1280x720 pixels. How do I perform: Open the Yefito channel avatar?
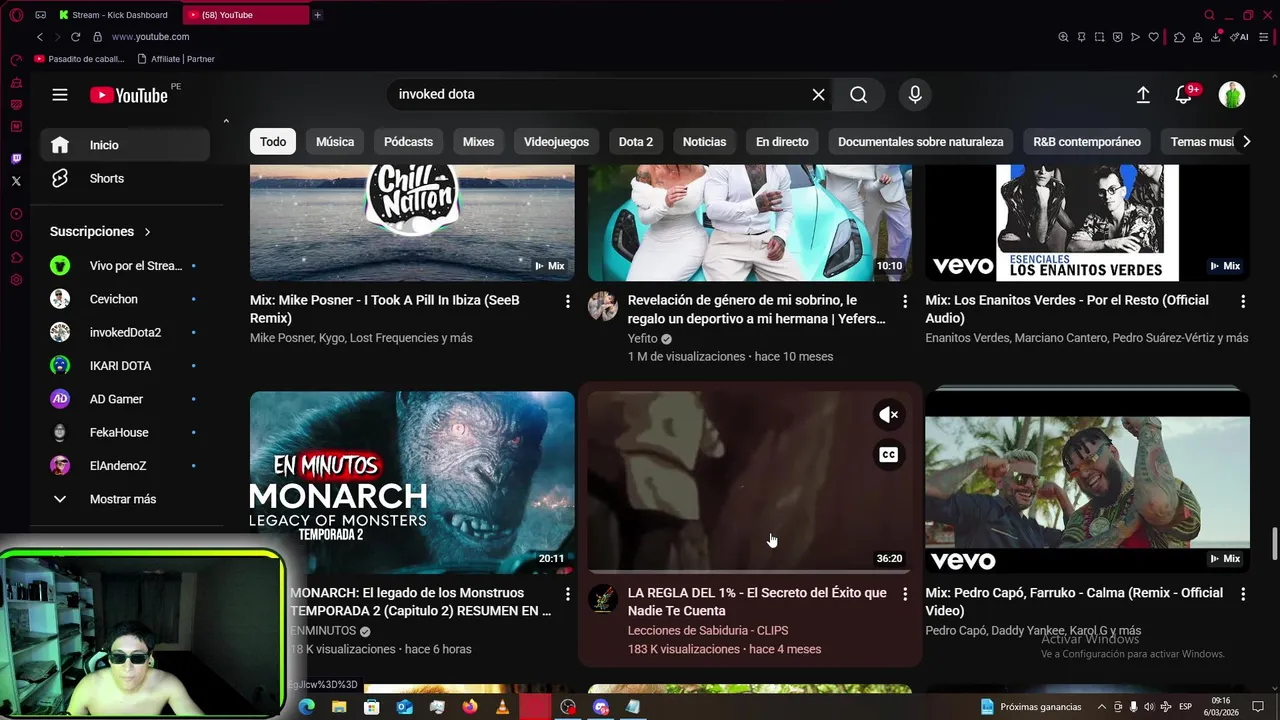tap(603, 306)
